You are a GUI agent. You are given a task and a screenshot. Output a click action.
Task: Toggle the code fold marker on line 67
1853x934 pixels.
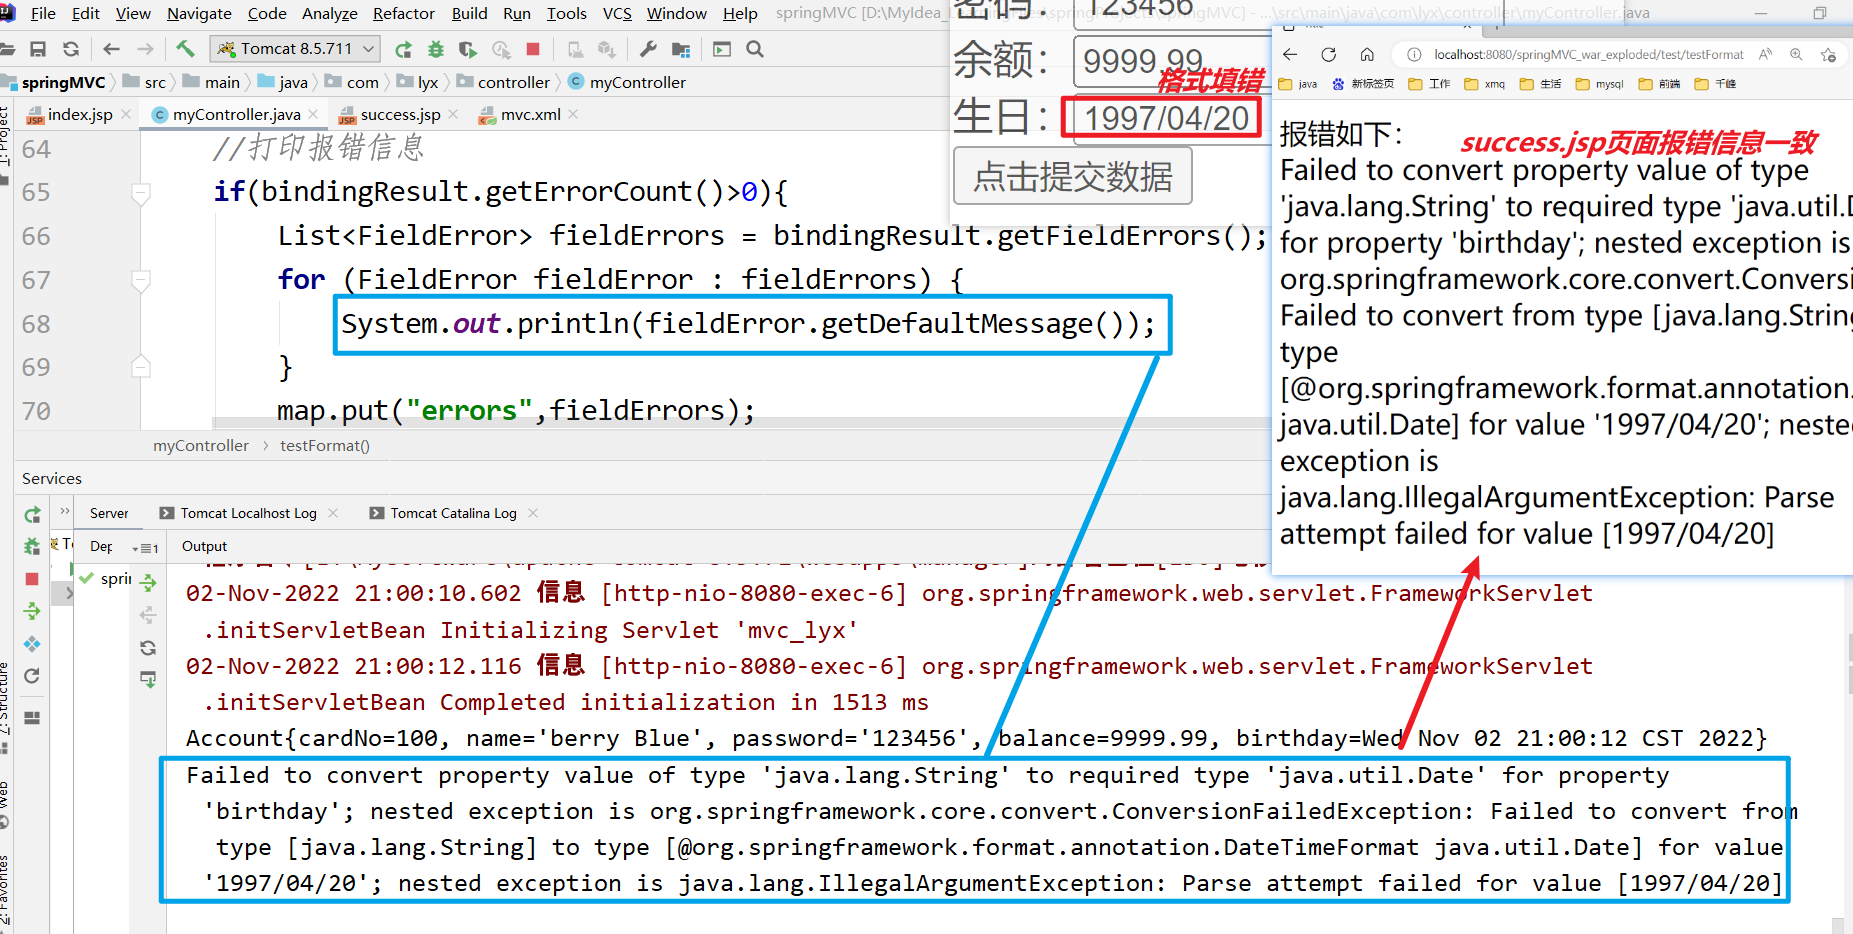tap(141, 280)
